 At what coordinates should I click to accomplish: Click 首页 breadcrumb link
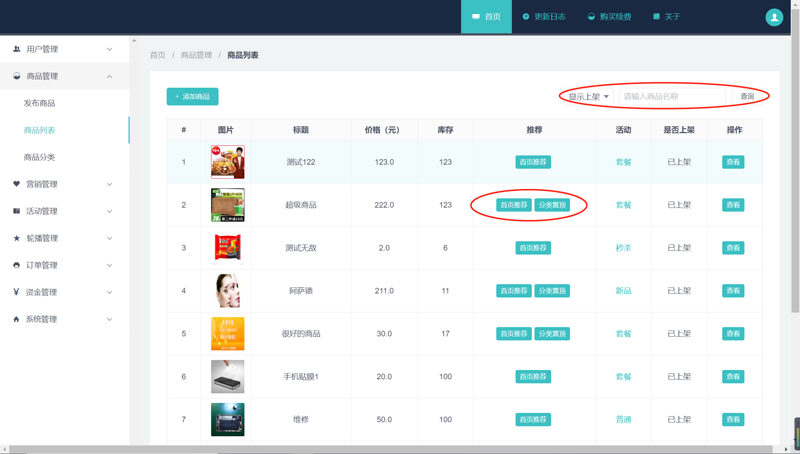pyautogui.click(x=158, y=55)
